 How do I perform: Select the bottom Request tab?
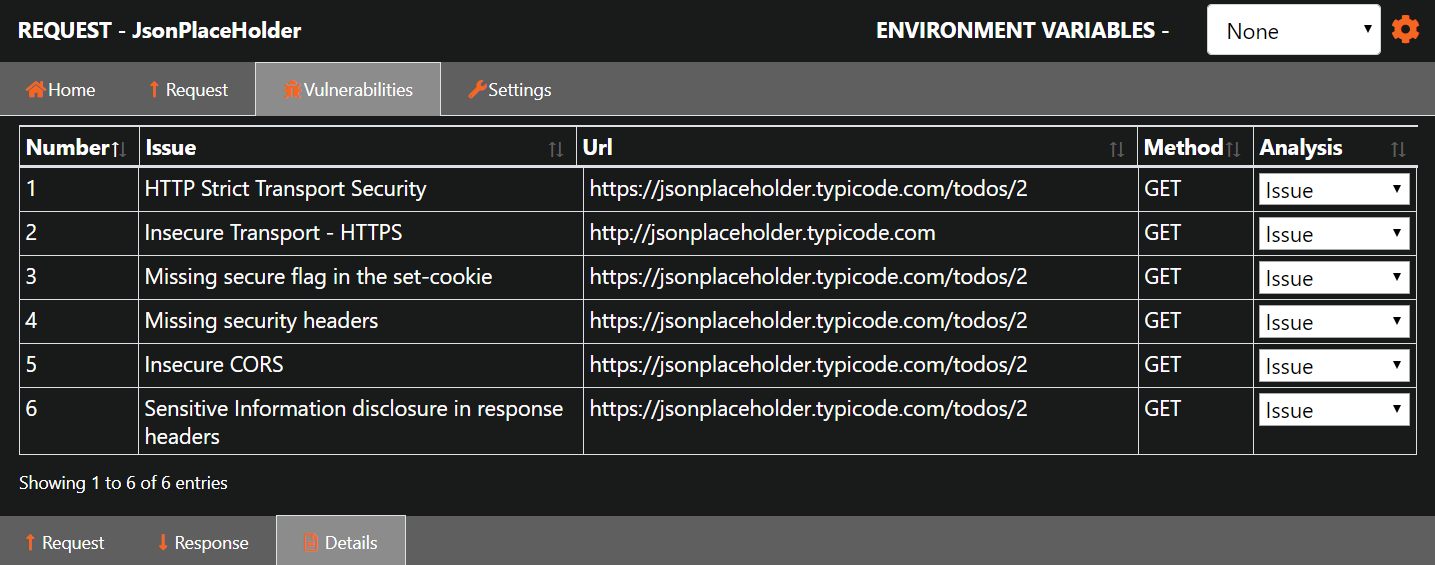(64, 542)
